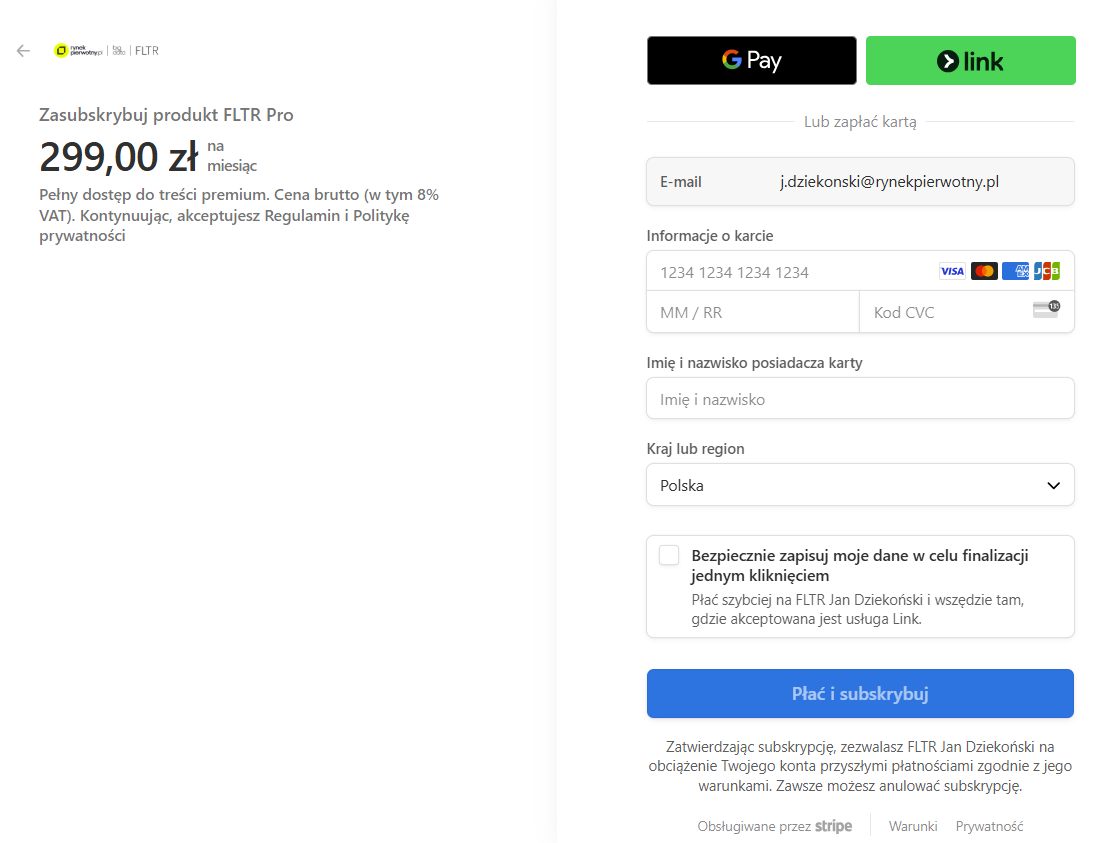1093x843 pixels.
Task: Click the Stripe logo in footer
Action: (833, 826)
